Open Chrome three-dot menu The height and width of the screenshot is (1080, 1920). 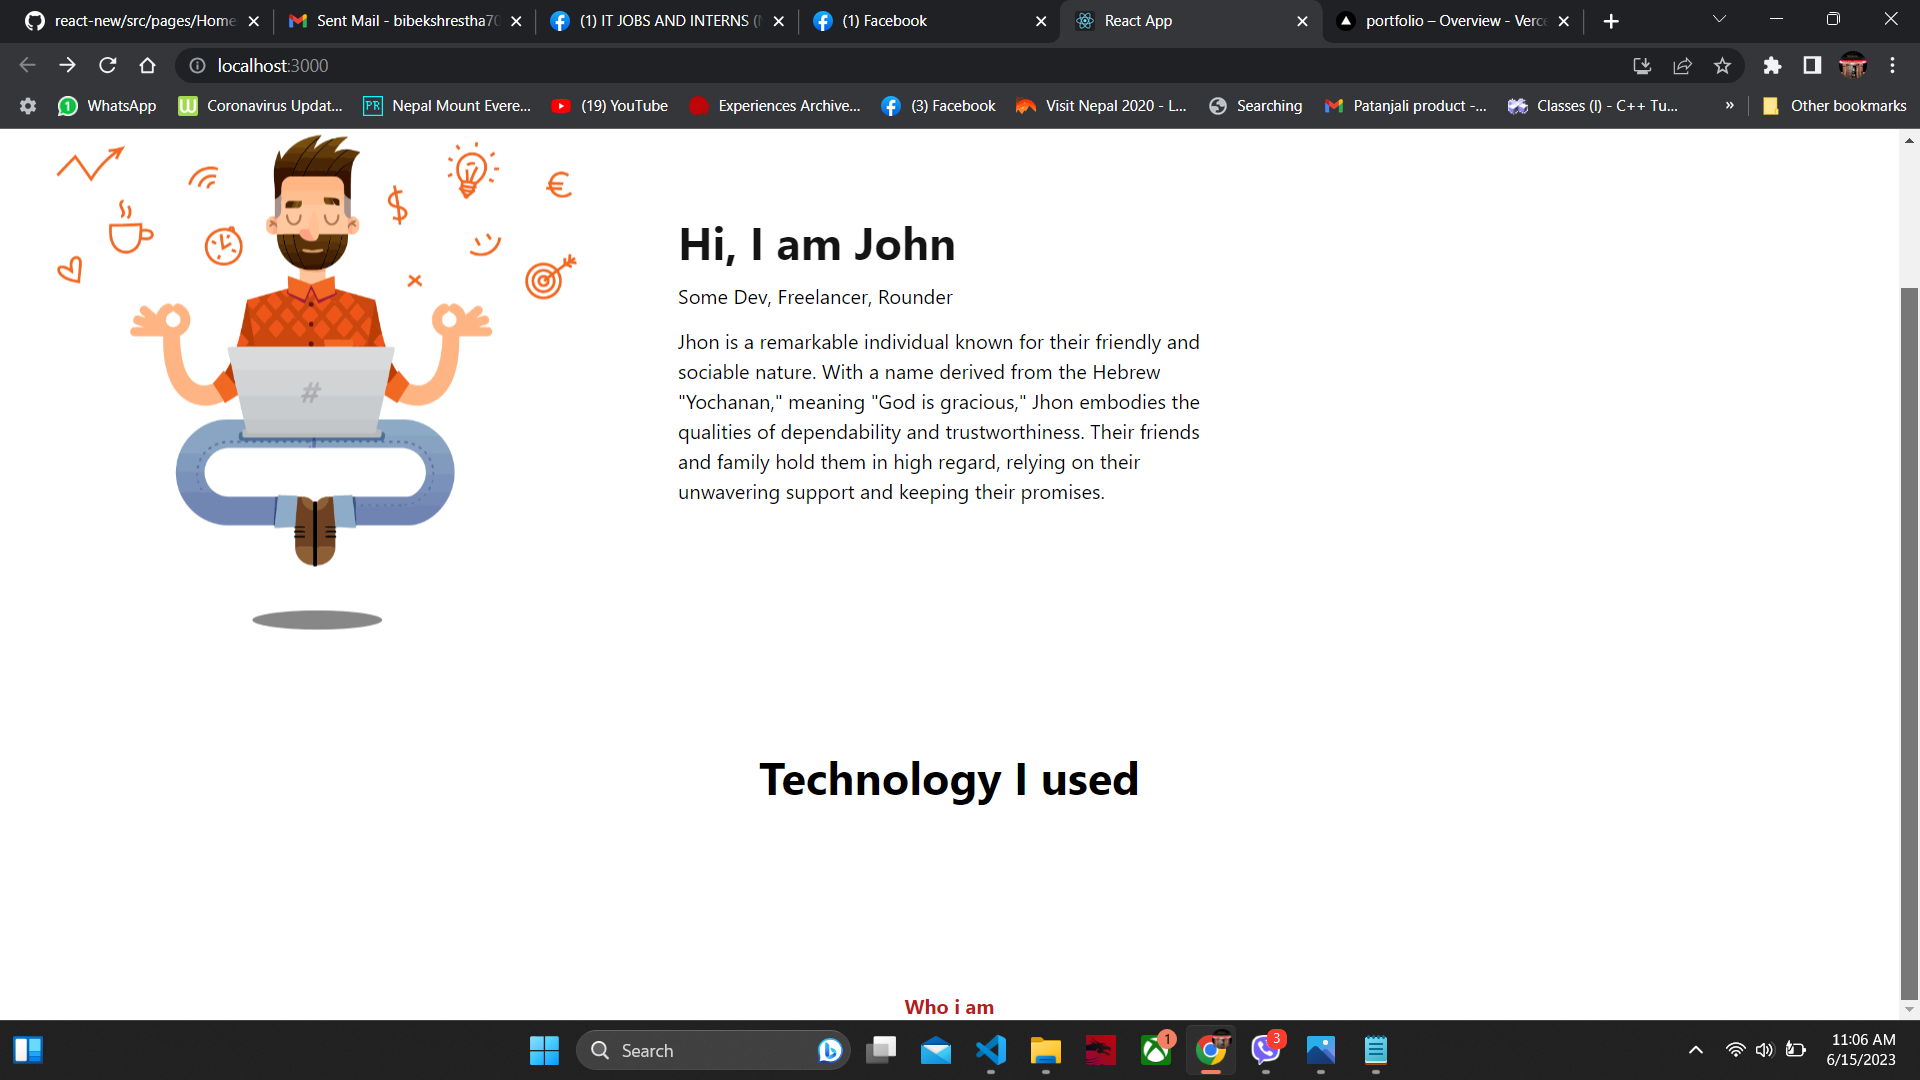tap(1892, 66)
